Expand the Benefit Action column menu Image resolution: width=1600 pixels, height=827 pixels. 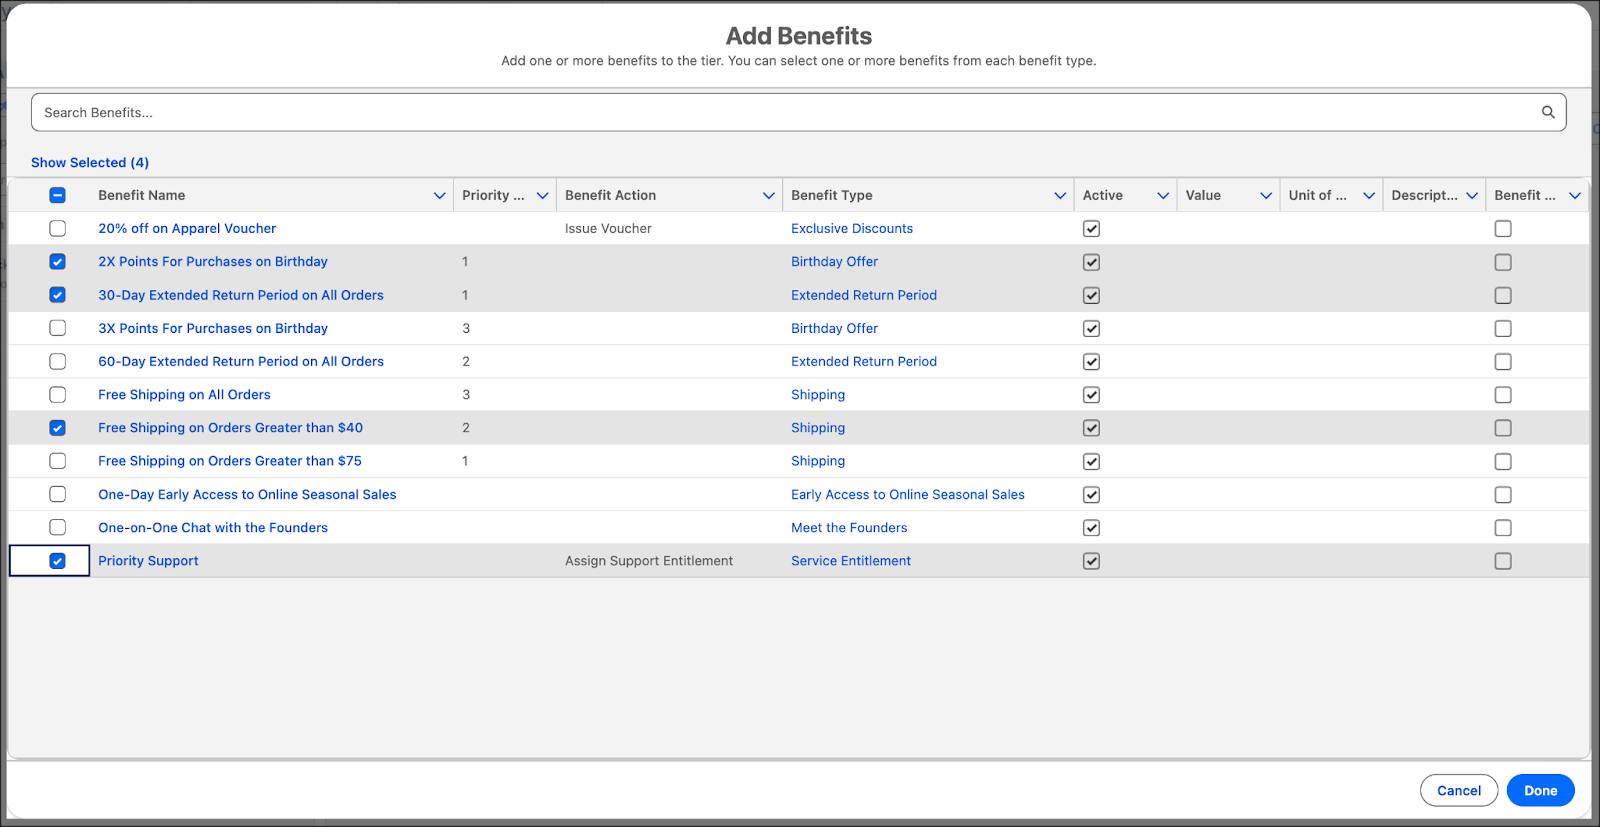(768, 195)
